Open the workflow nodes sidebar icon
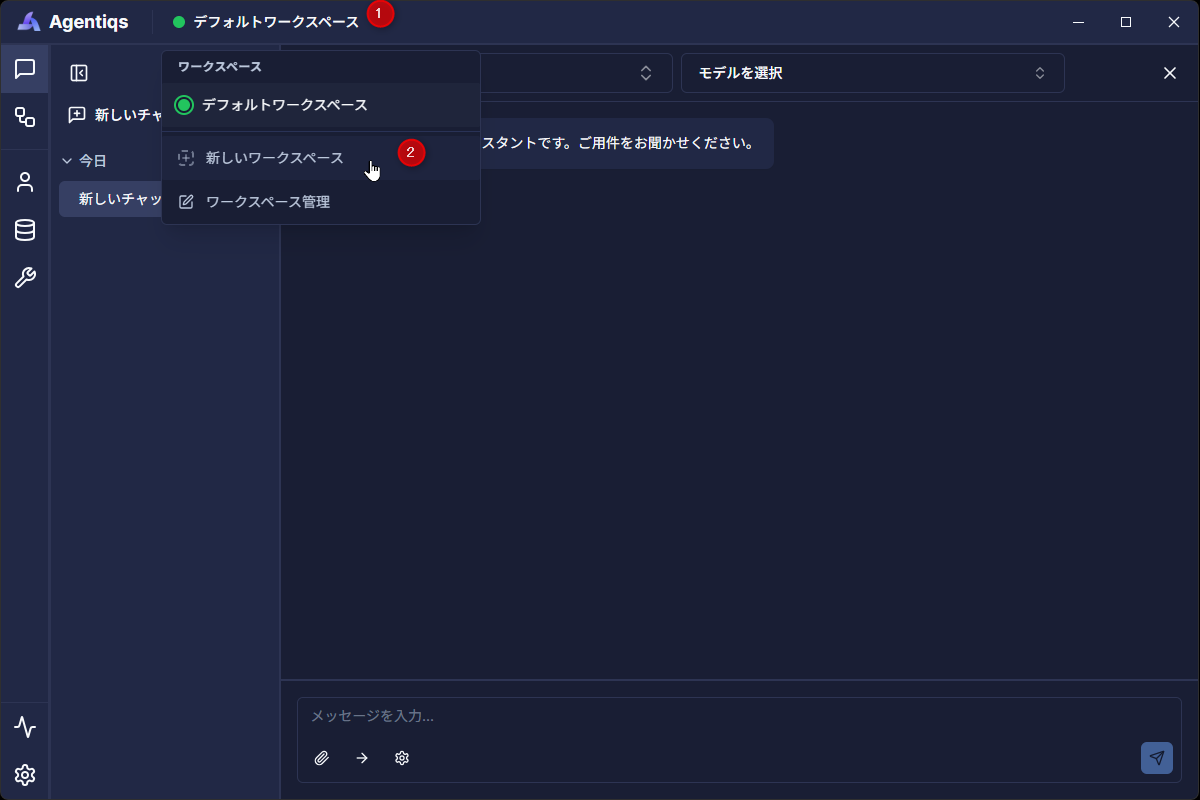 pyautogui.click(x=25, y=117)
